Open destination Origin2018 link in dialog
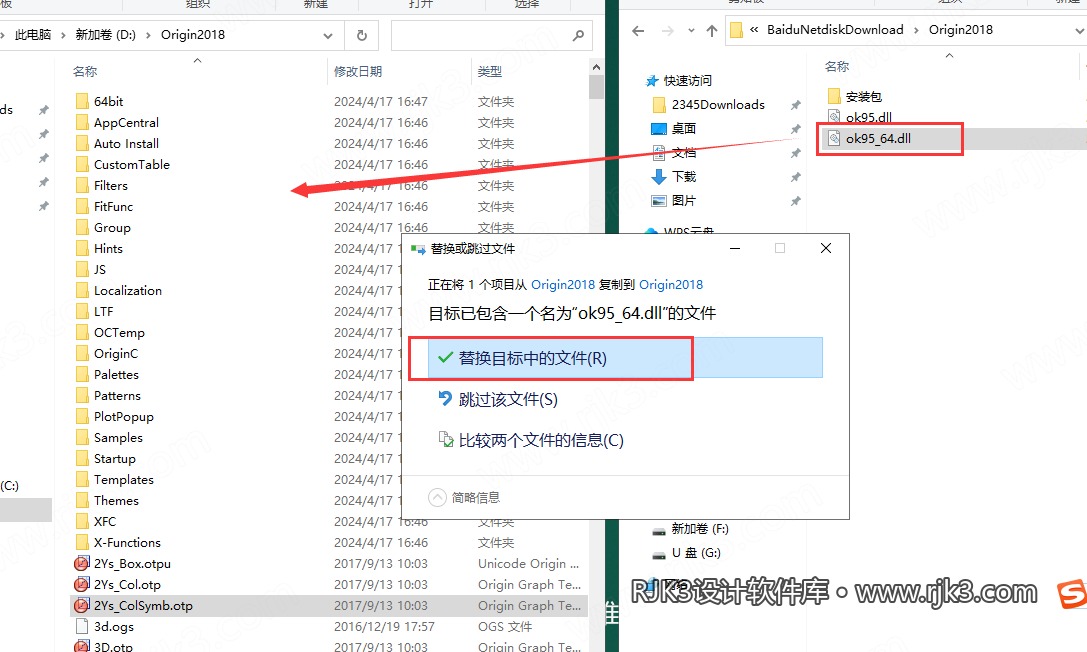Image resolution: width=1087 pixels, height=652 pixels. (671, 285)
